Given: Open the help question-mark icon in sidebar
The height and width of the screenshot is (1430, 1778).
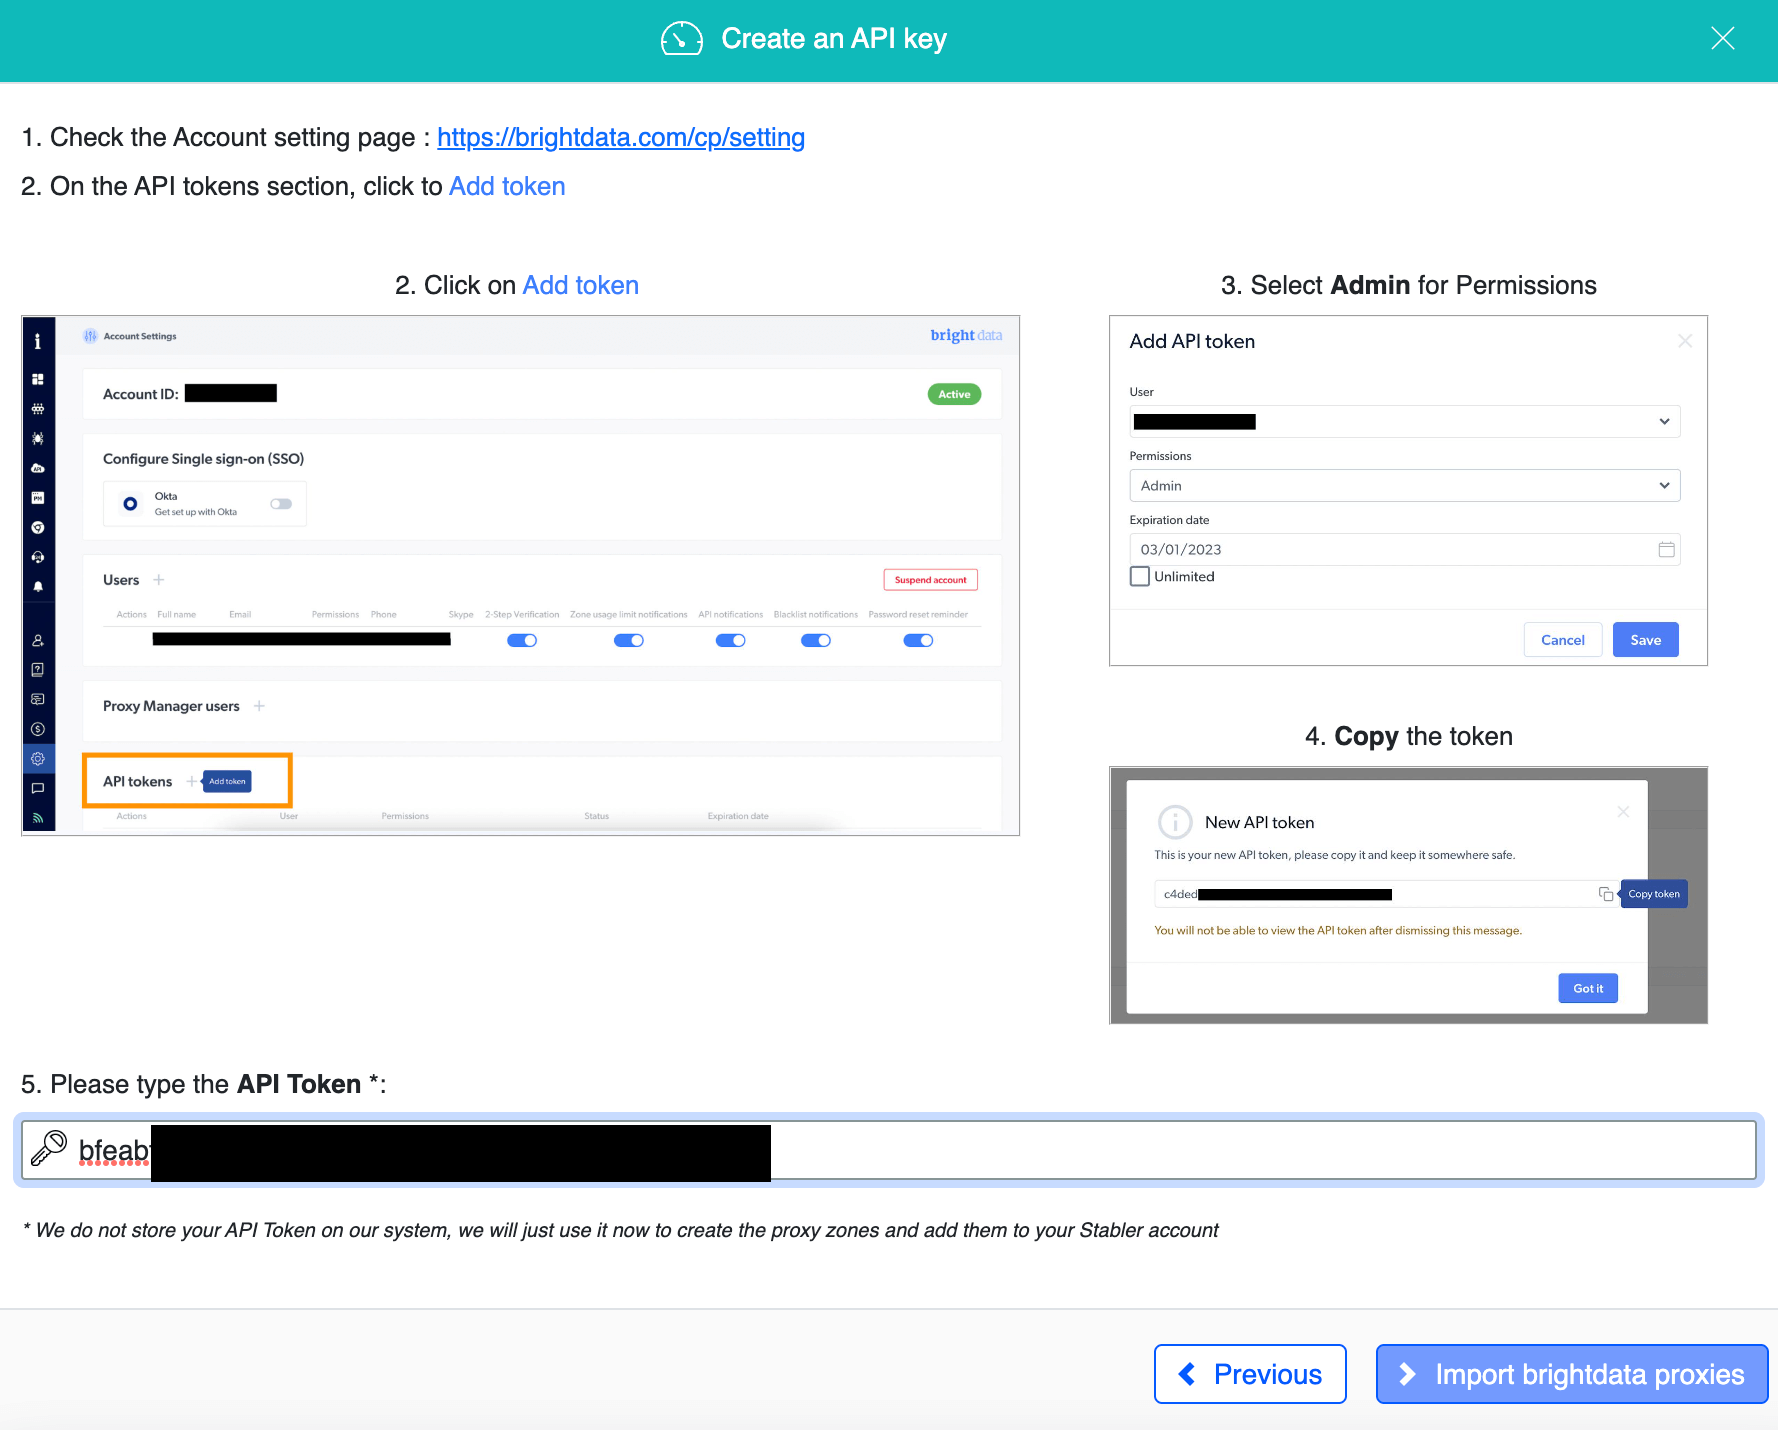Looking at the screenshot, I should (x=38, y=670).
